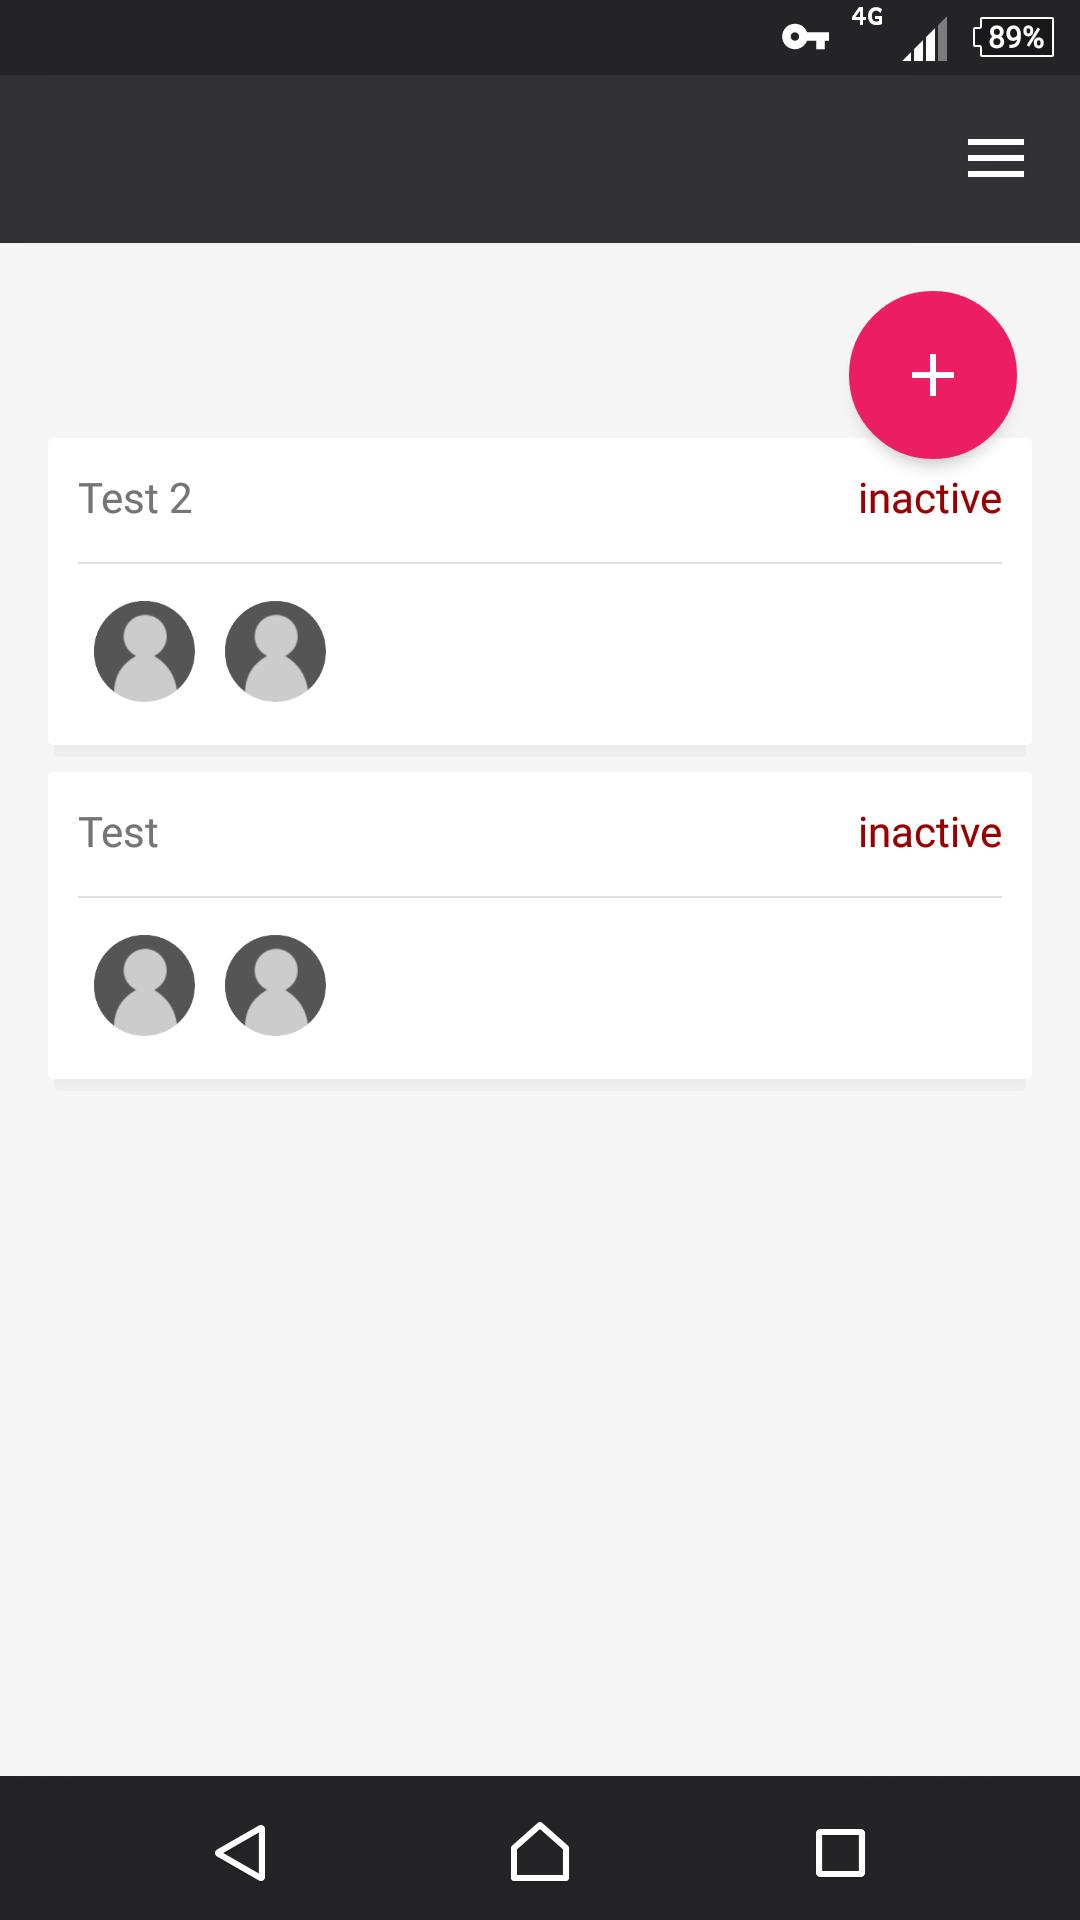Select first avatar in Test card

(144, 985)
